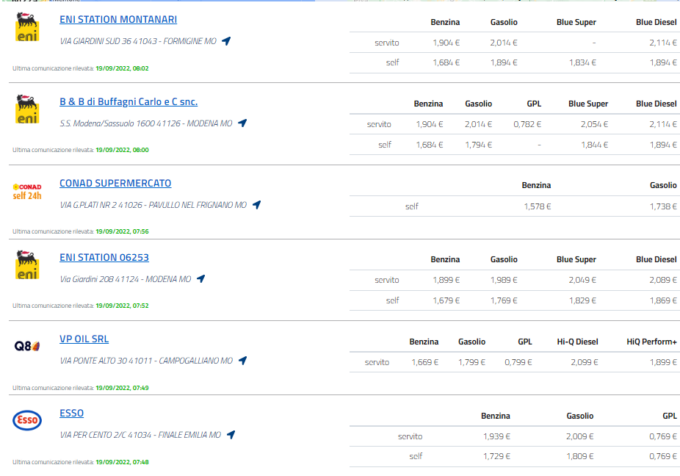The image size is (680, 476).
Task: Click the Eni logo of B & B Buffagni
Action: 27,109
